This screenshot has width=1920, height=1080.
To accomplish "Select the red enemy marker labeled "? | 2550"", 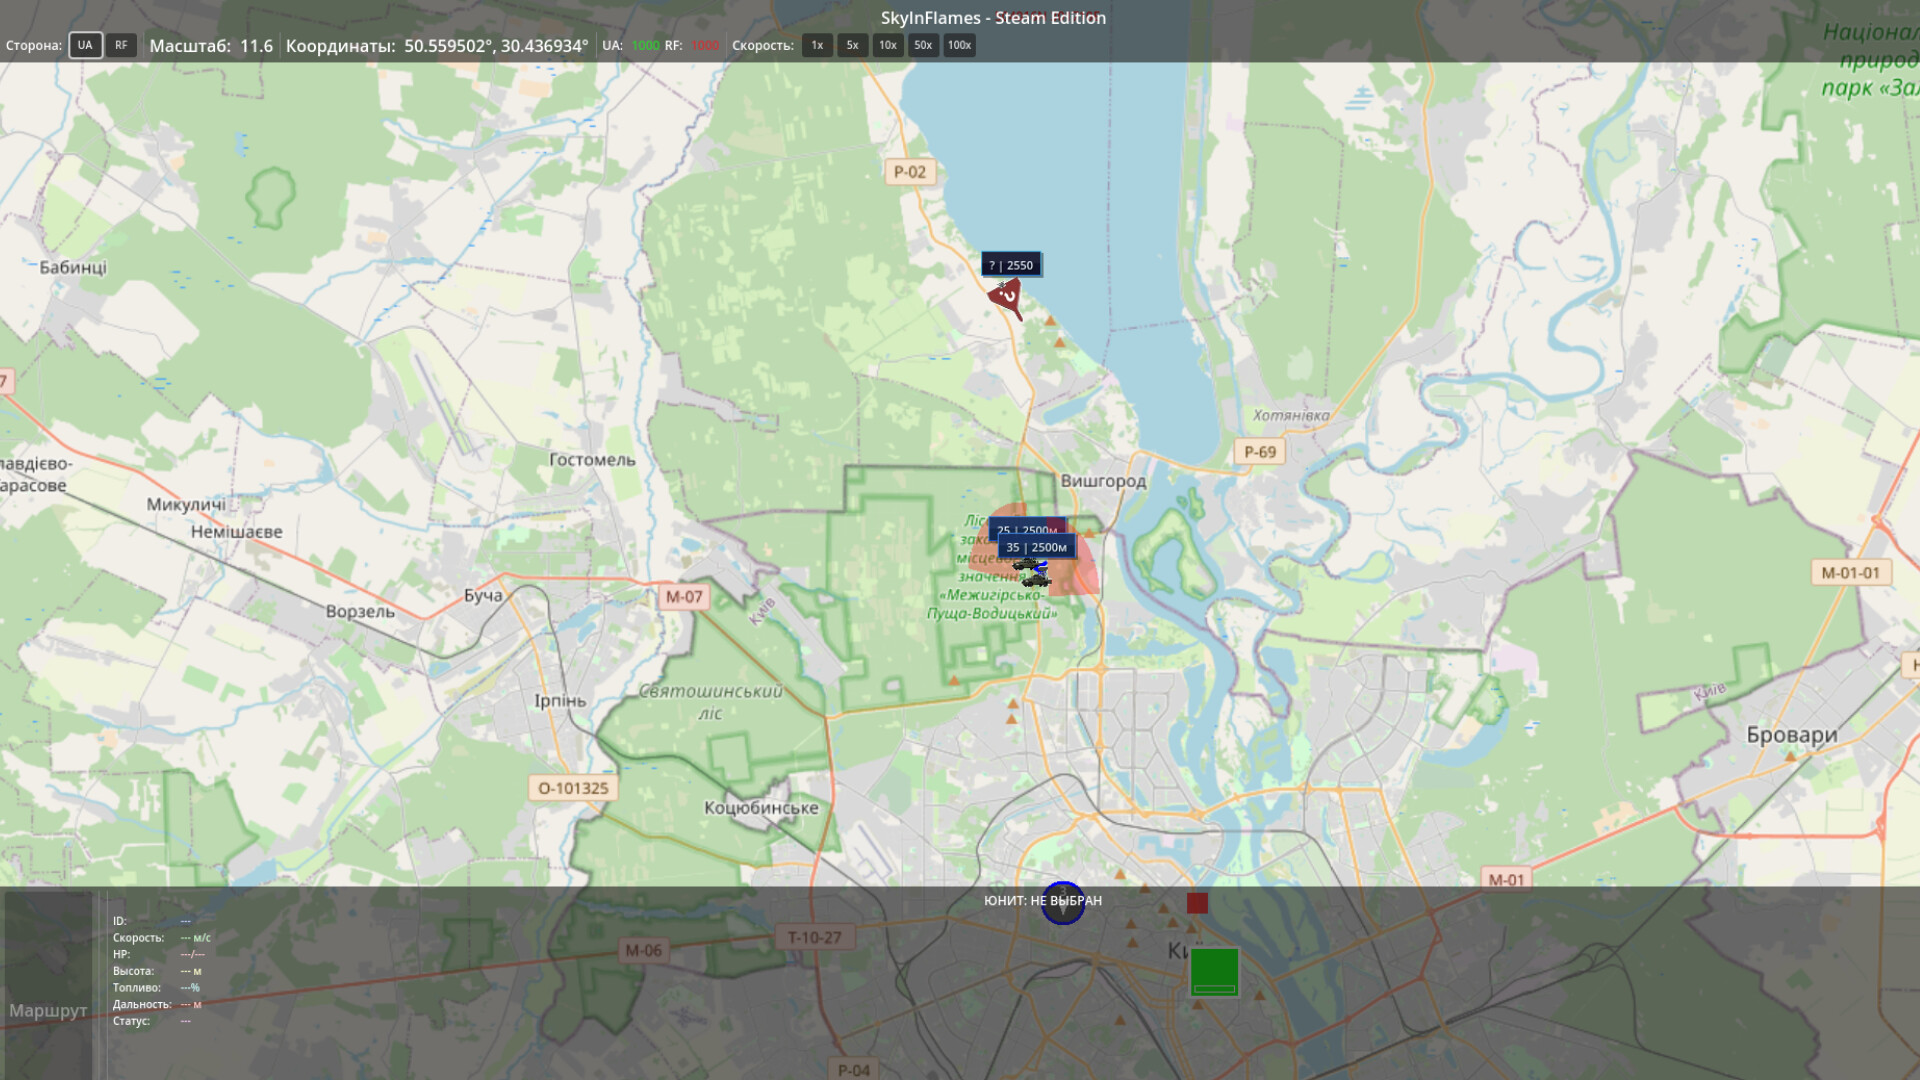I will [x=1007, y=296].
